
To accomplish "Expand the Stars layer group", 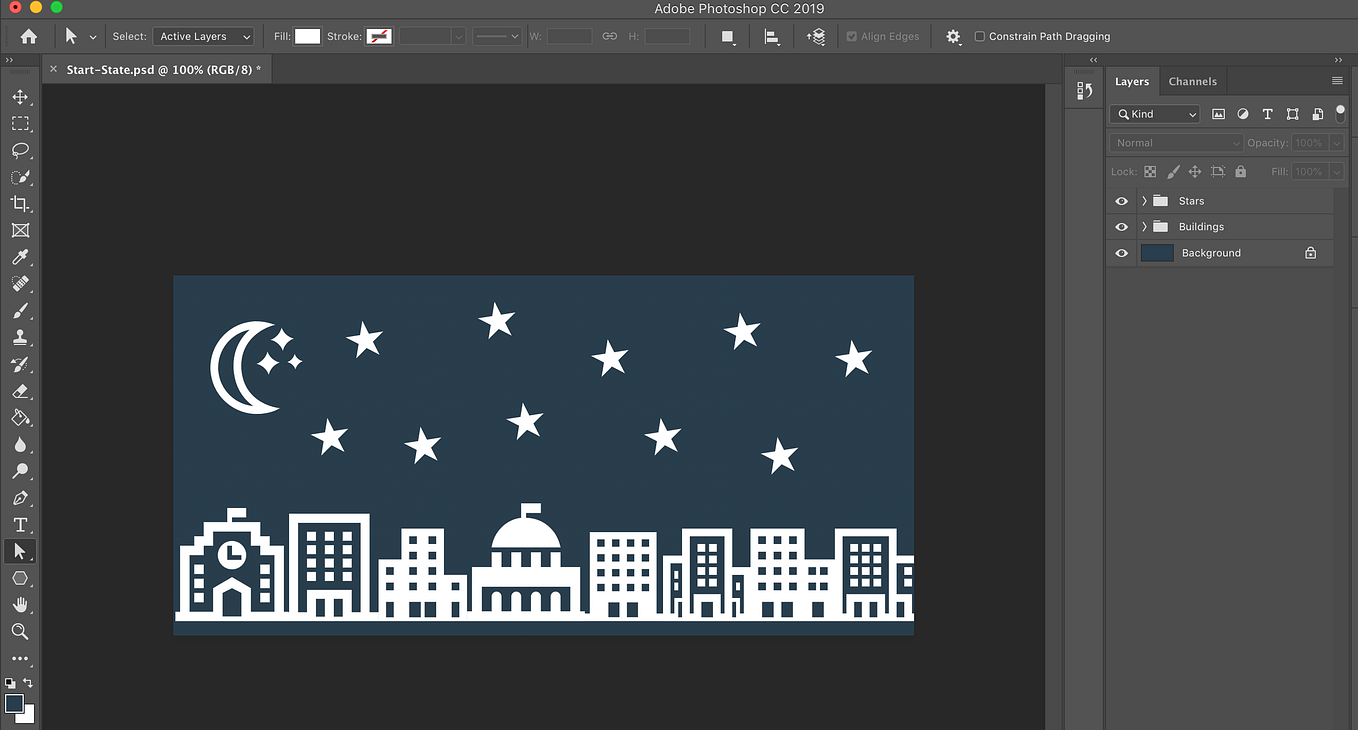I will click(x=1144, y=201).
